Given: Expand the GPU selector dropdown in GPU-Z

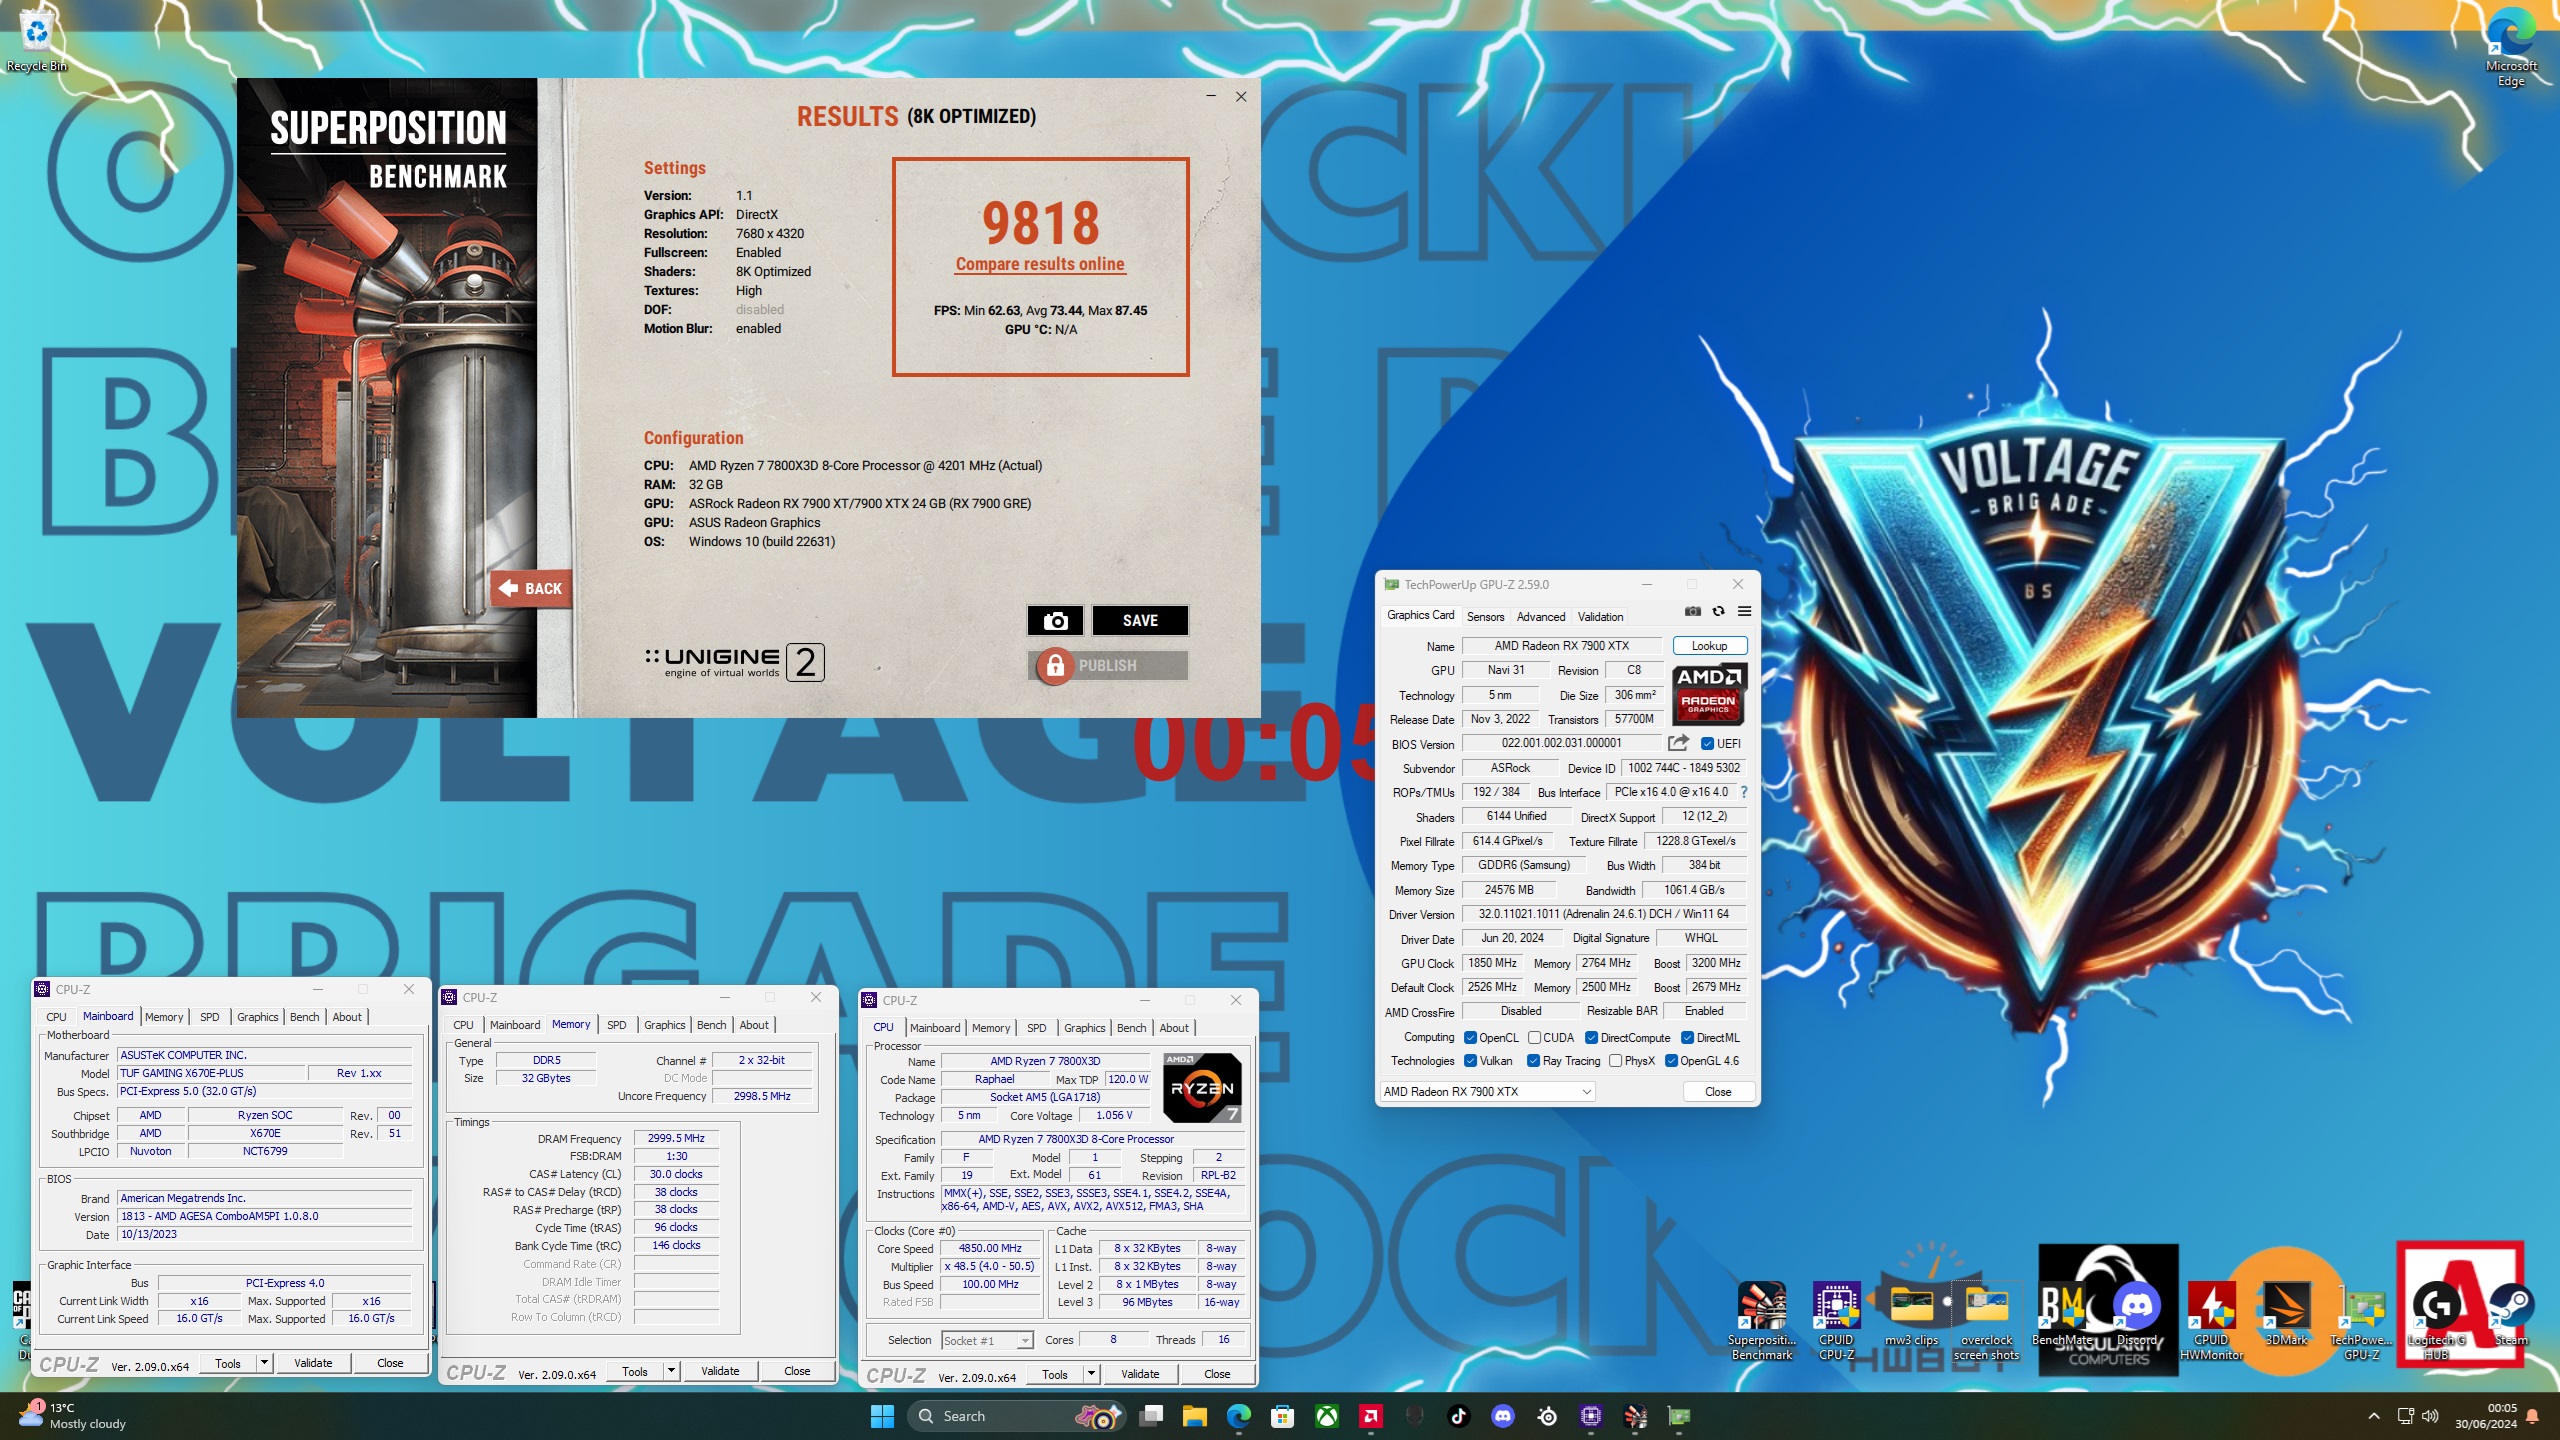Looking at the screenshot, I should 1487,1092.
